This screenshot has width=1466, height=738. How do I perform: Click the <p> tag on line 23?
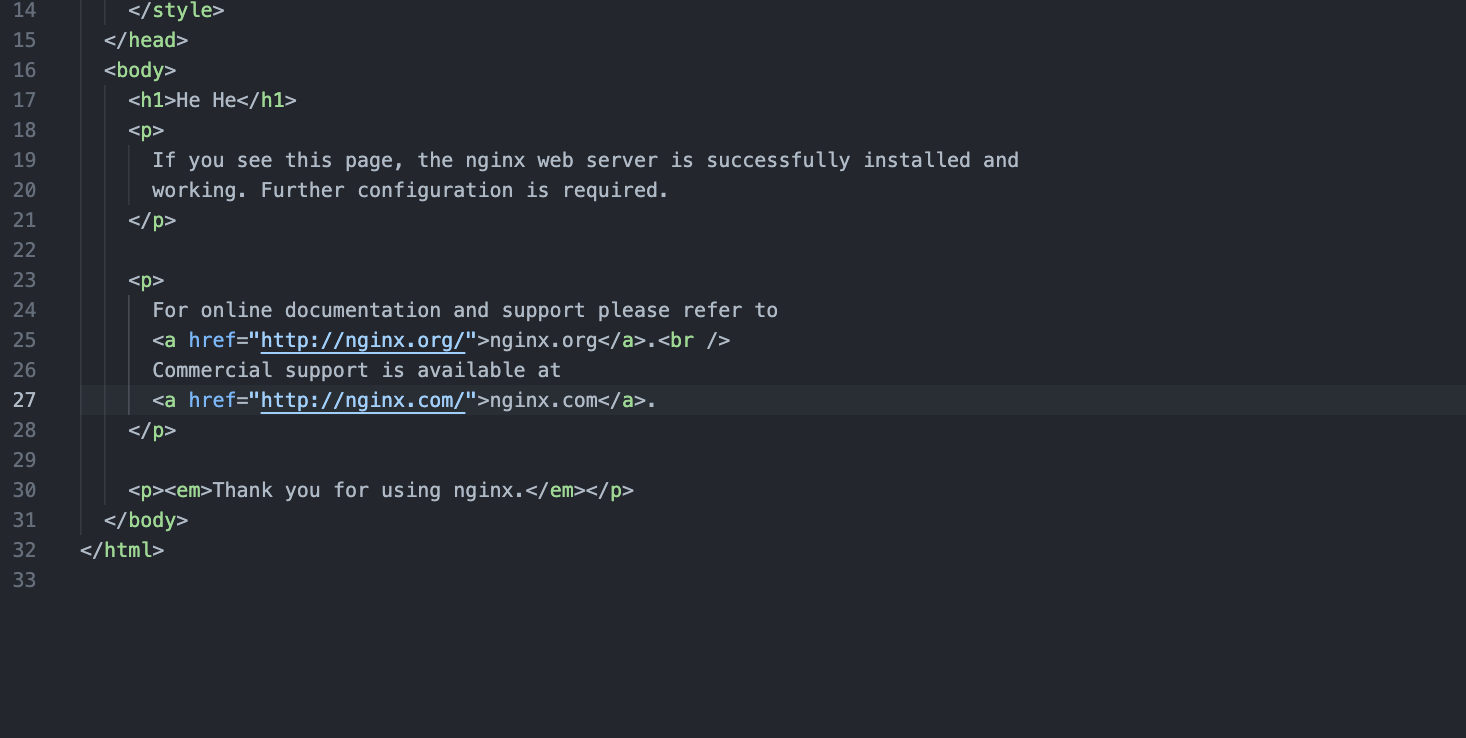(x=146, y=280)
